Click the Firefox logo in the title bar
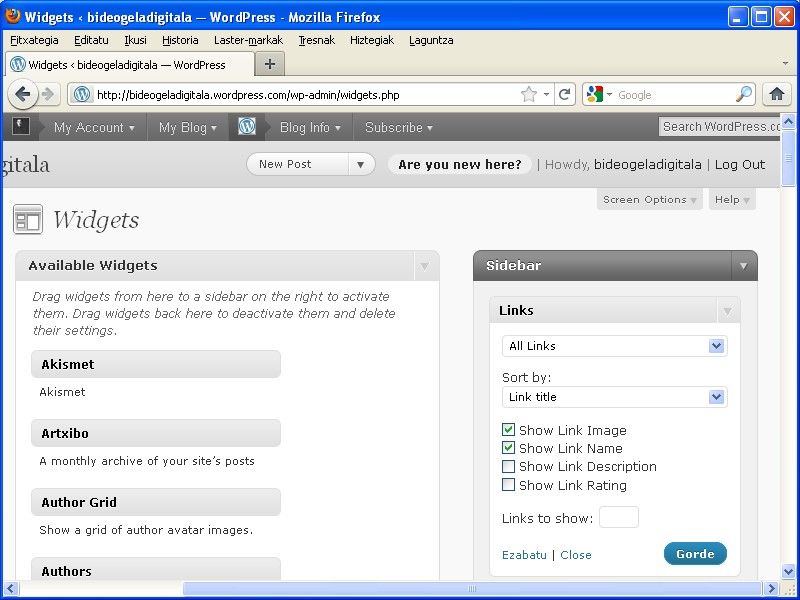800x600 pixels. coord(12,16)
